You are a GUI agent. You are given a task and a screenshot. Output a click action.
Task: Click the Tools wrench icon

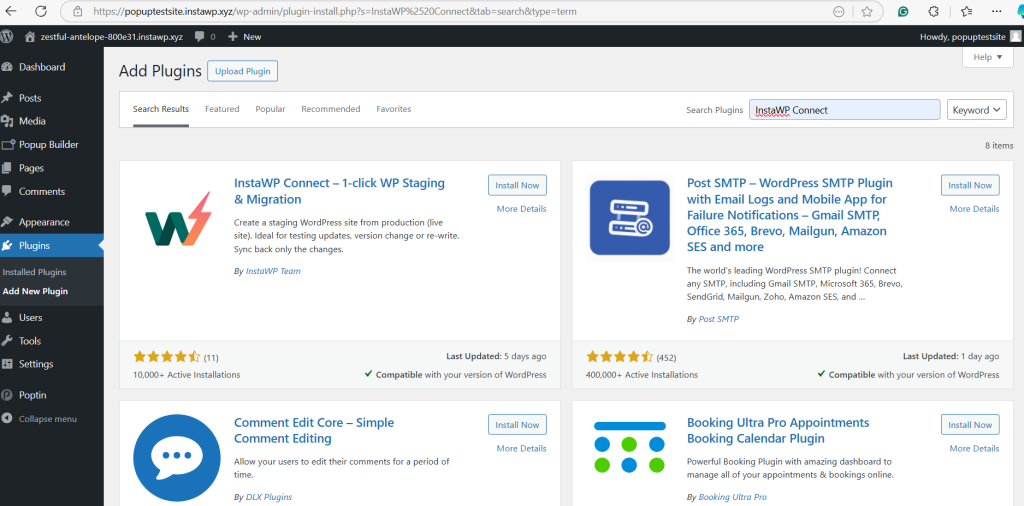point(8,341)
